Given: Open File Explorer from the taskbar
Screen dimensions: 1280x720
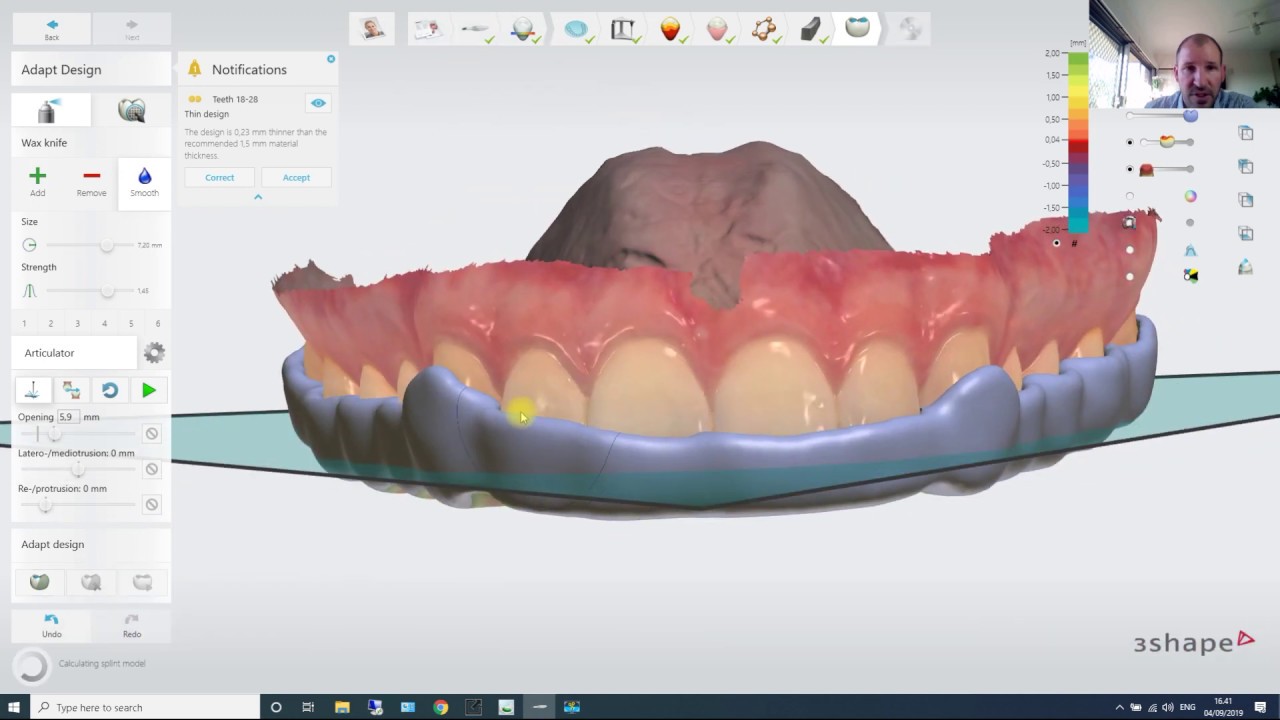Looking at the screenshot, I should 341,707.
